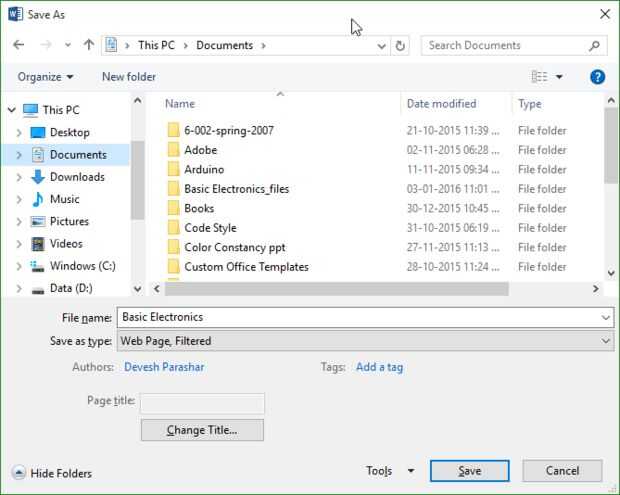
Task: Open the Tools menu
Action: point(389,471)
